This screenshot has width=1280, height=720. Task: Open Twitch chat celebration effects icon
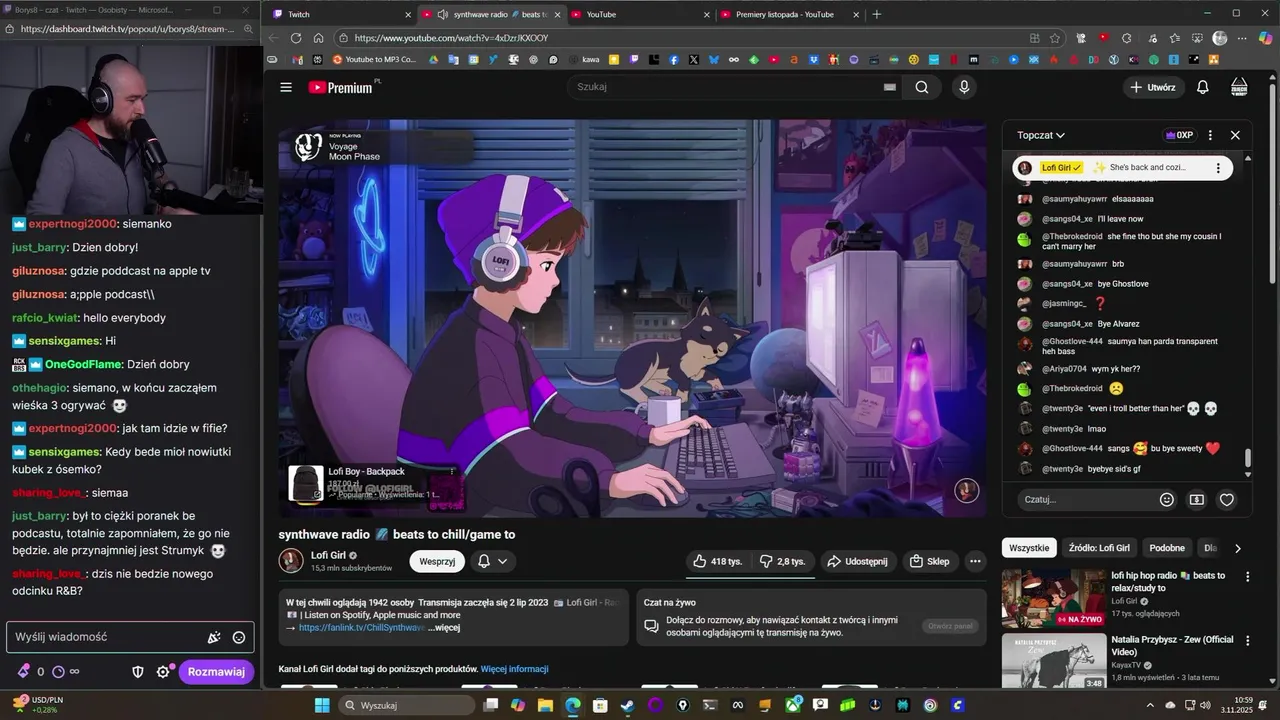(x=214, y=637)
